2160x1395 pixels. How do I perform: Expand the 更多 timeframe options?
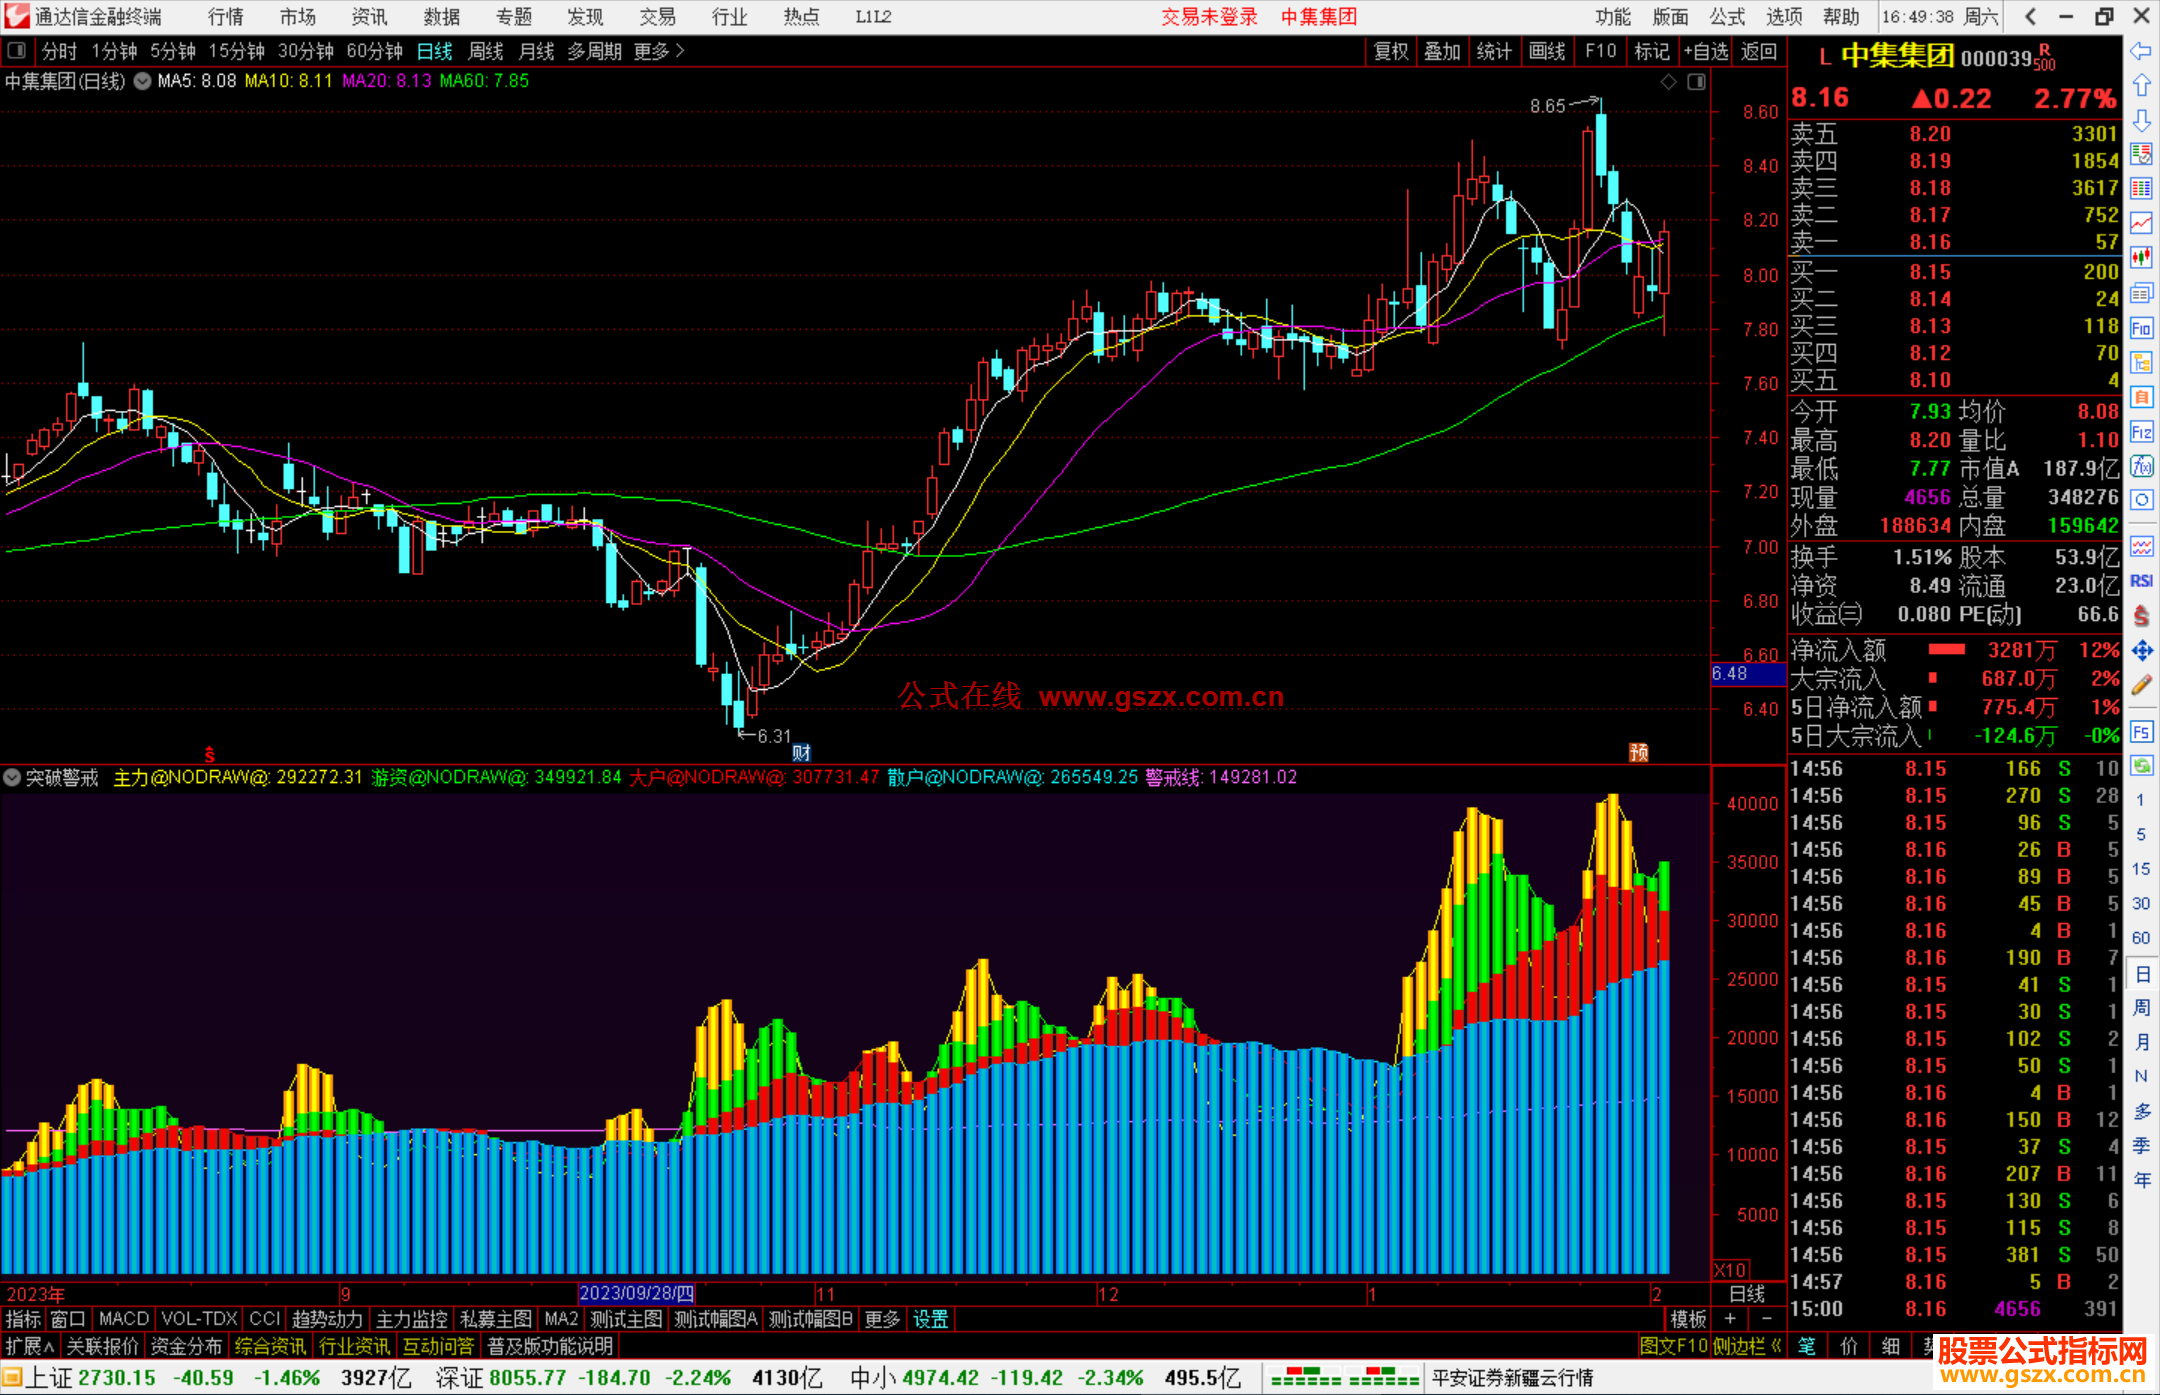pyautogui.click(x=658, y=51)
